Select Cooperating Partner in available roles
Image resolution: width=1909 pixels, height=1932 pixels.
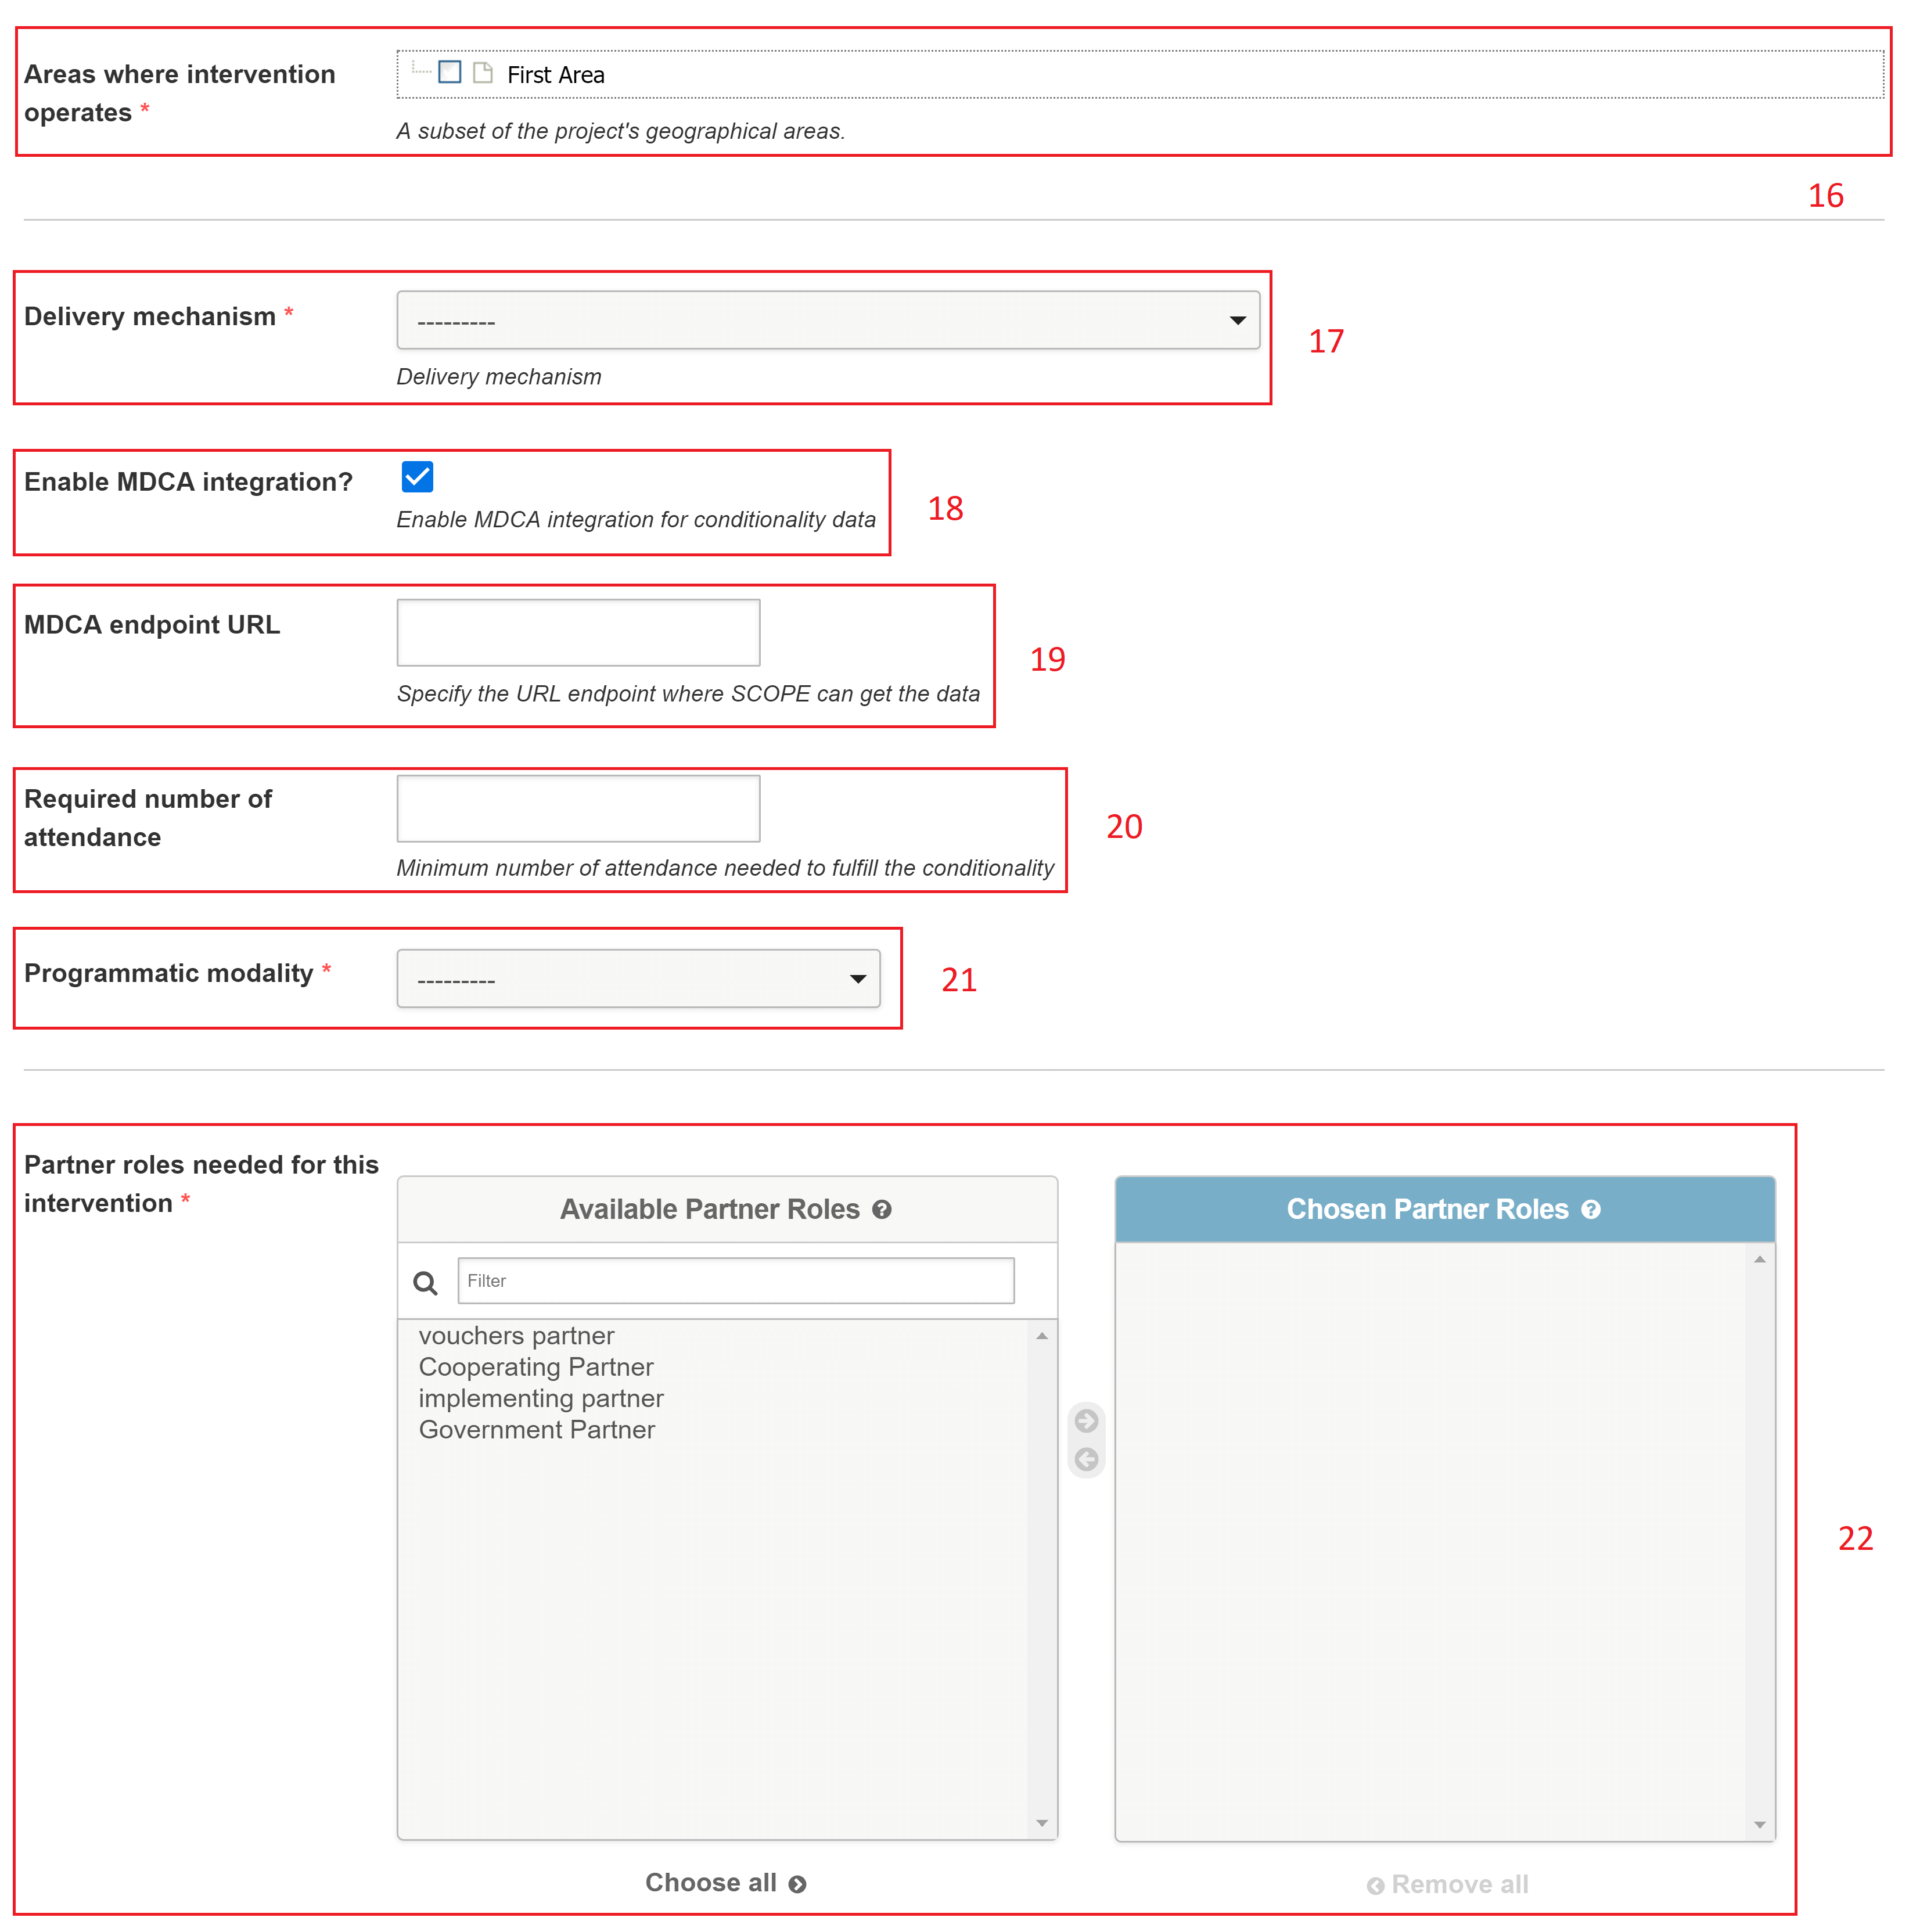535,1366
